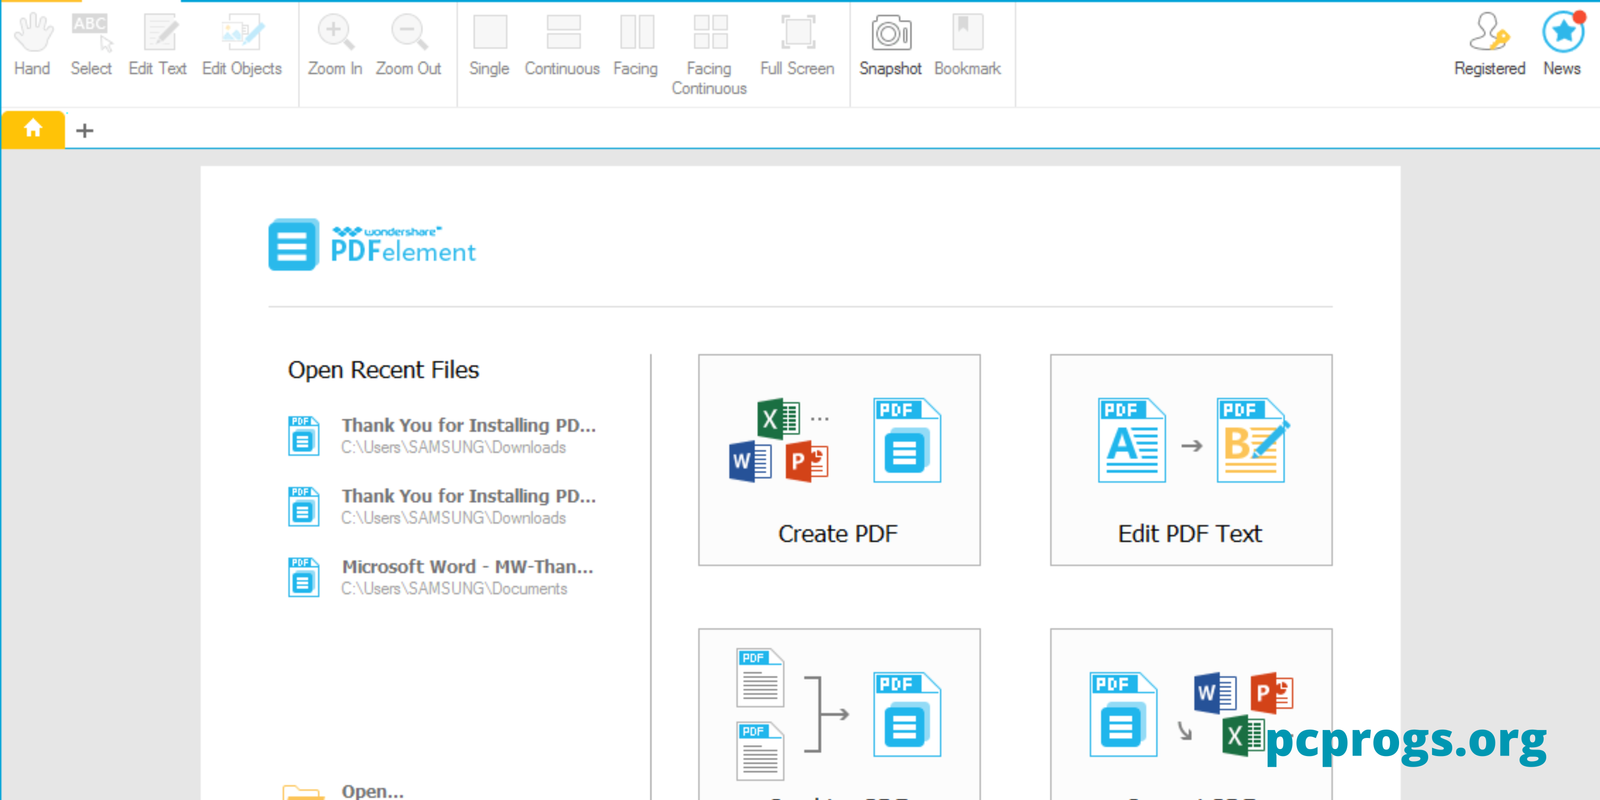
Task: Click the Zoom In magnifier
Action: click(335, 46)
